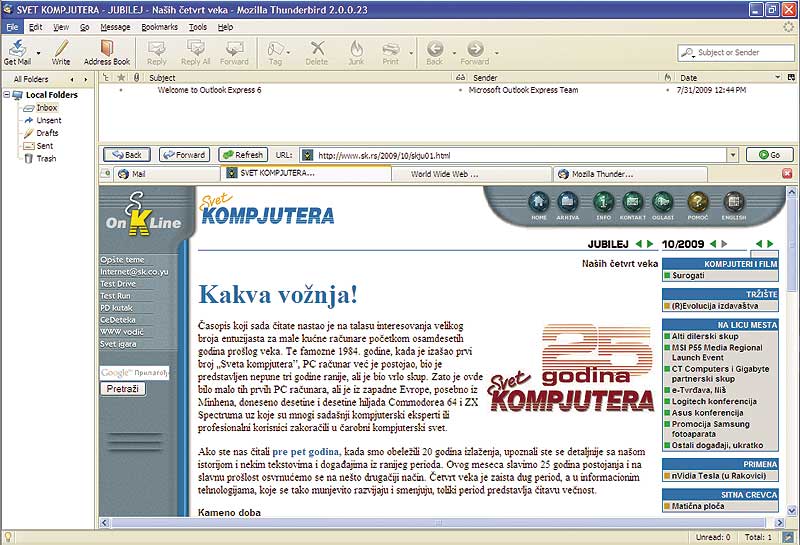Click the column picker icon in message list

pos(791,78)
